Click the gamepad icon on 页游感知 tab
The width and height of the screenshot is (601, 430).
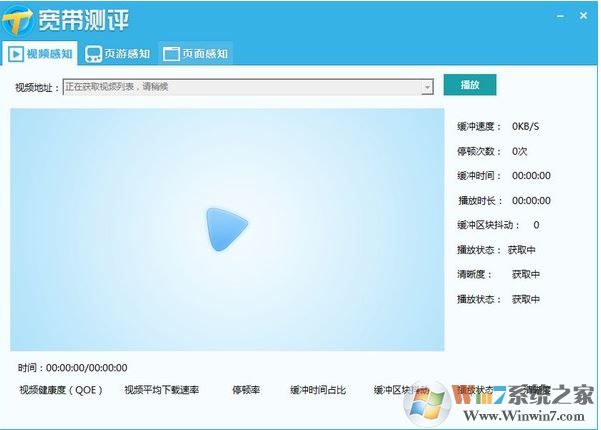(x=93, y=54)
